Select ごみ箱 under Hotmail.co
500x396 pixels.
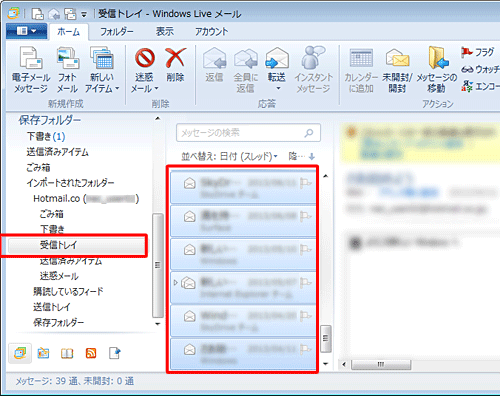[51, 214]
